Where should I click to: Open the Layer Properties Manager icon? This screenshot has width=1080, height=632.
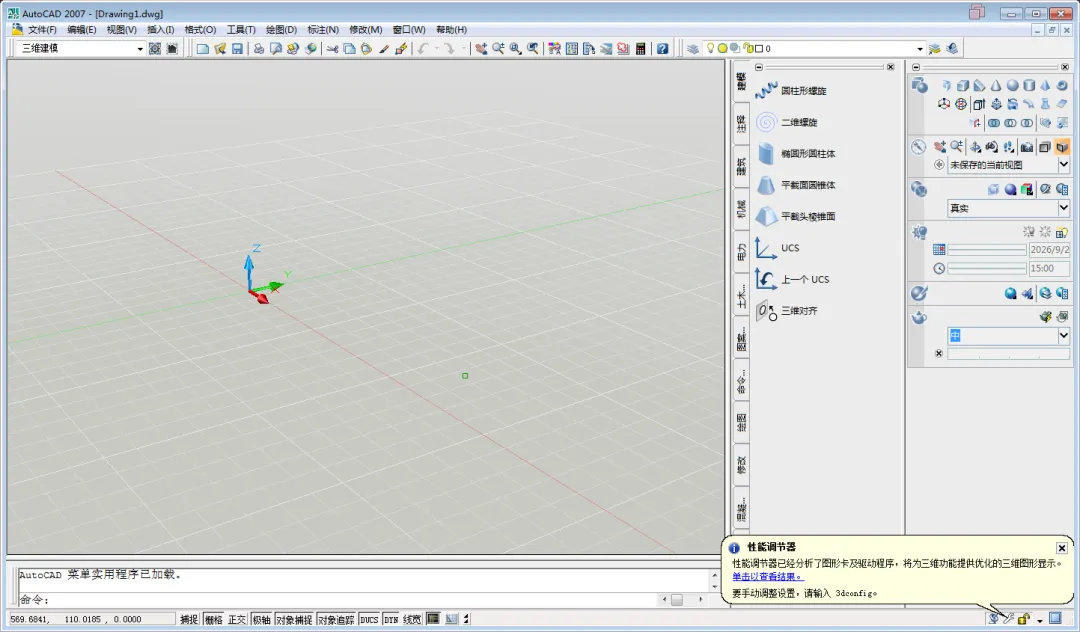[x=693, y=49]
